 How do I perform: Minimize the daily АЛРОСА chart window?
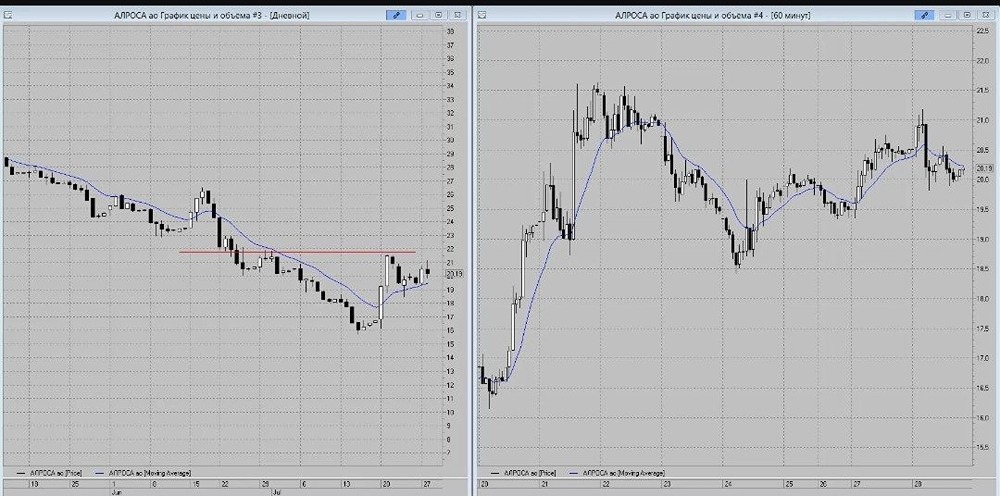(x=421, y=15)
